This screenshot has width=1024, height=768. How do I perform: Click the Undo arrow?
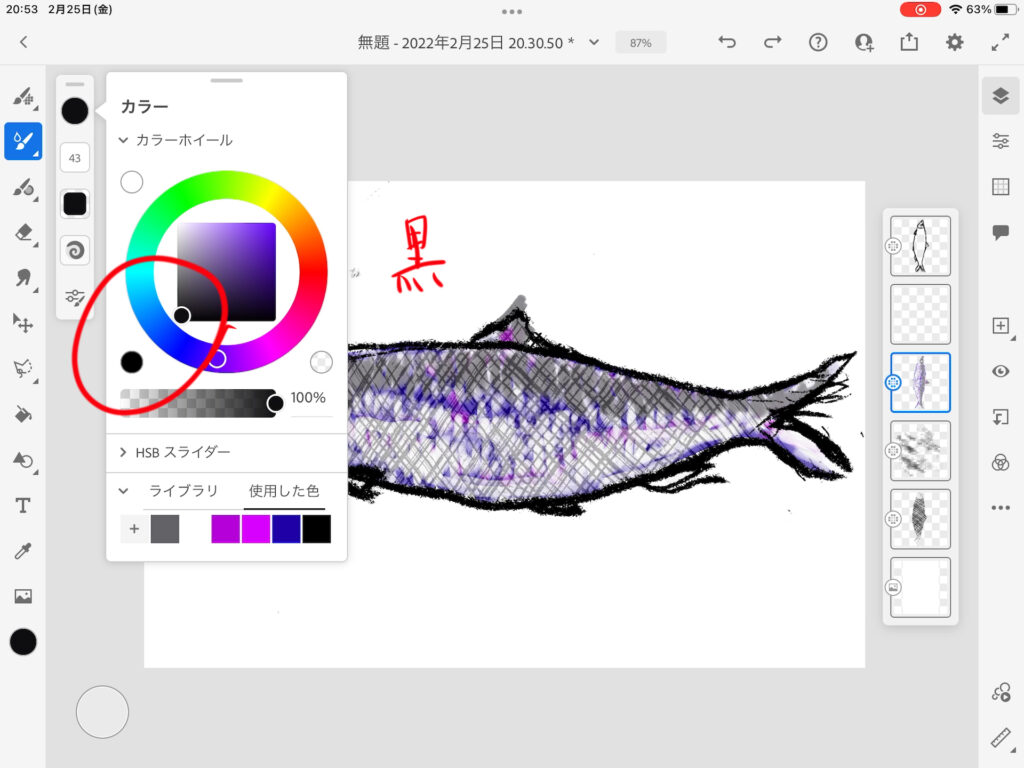point(727,42)
